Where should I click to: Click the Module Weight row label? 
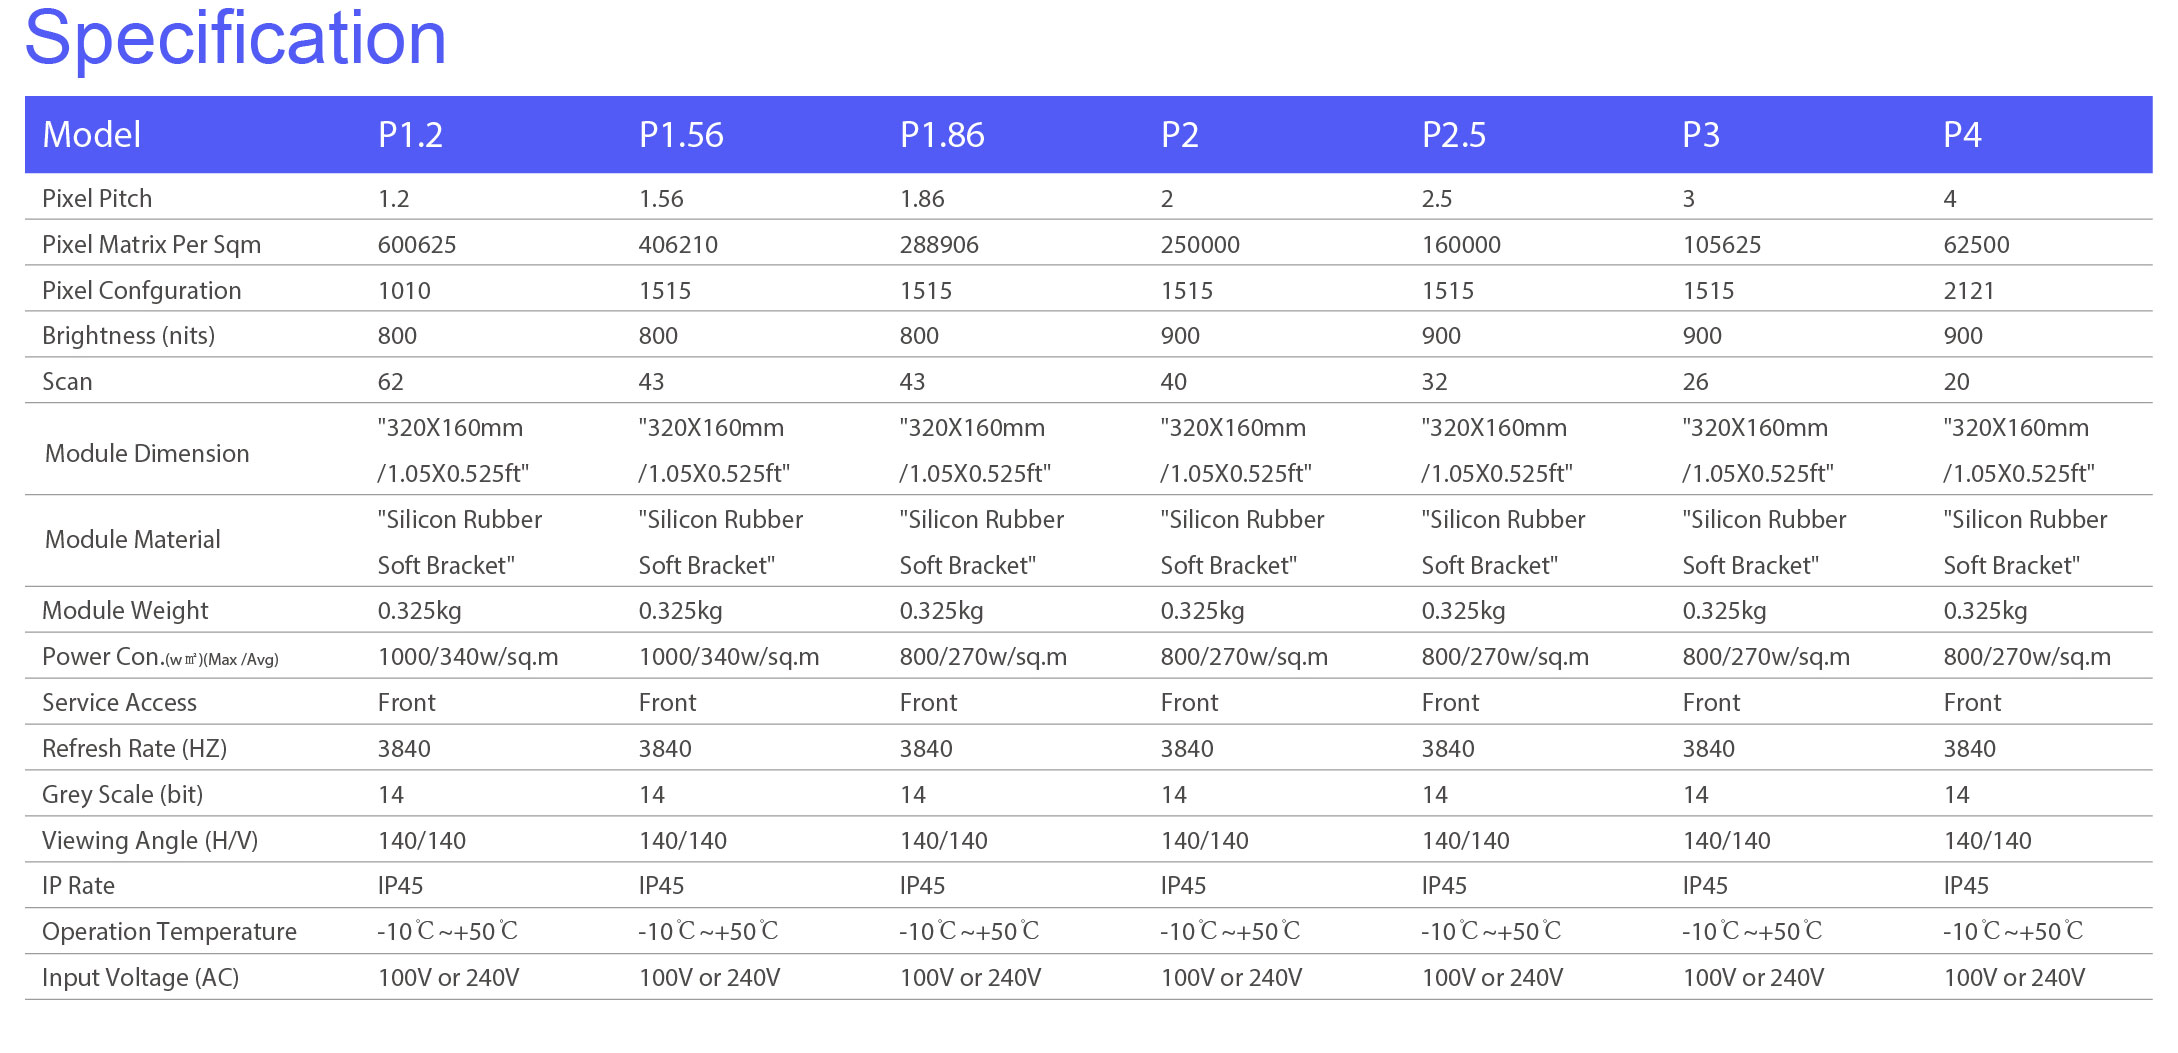tap(125, 610)
